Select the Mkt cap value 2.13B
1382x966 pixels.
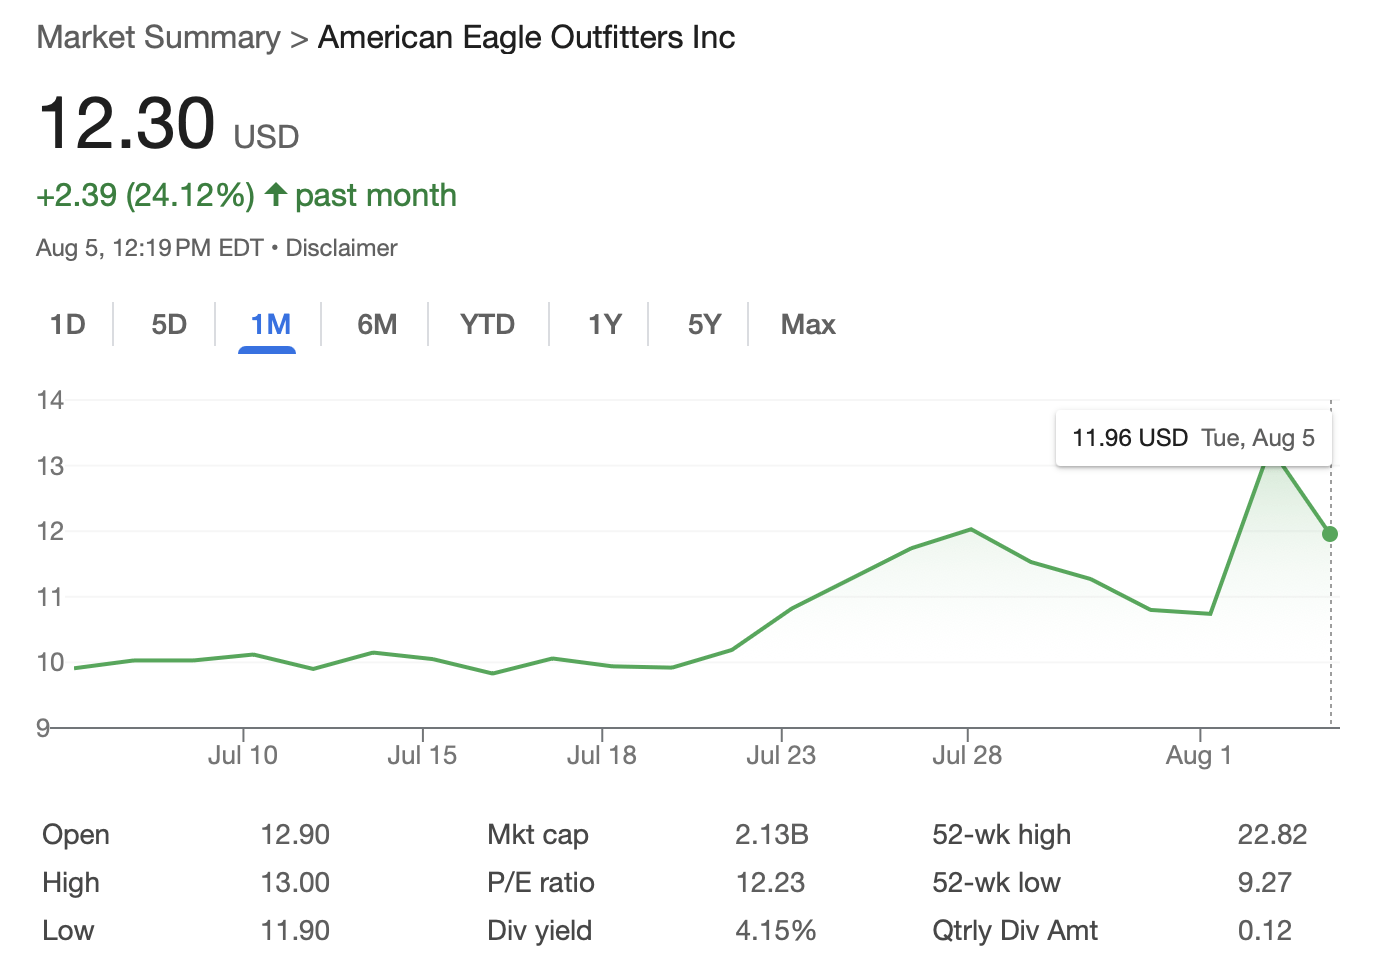pos(773,834)
